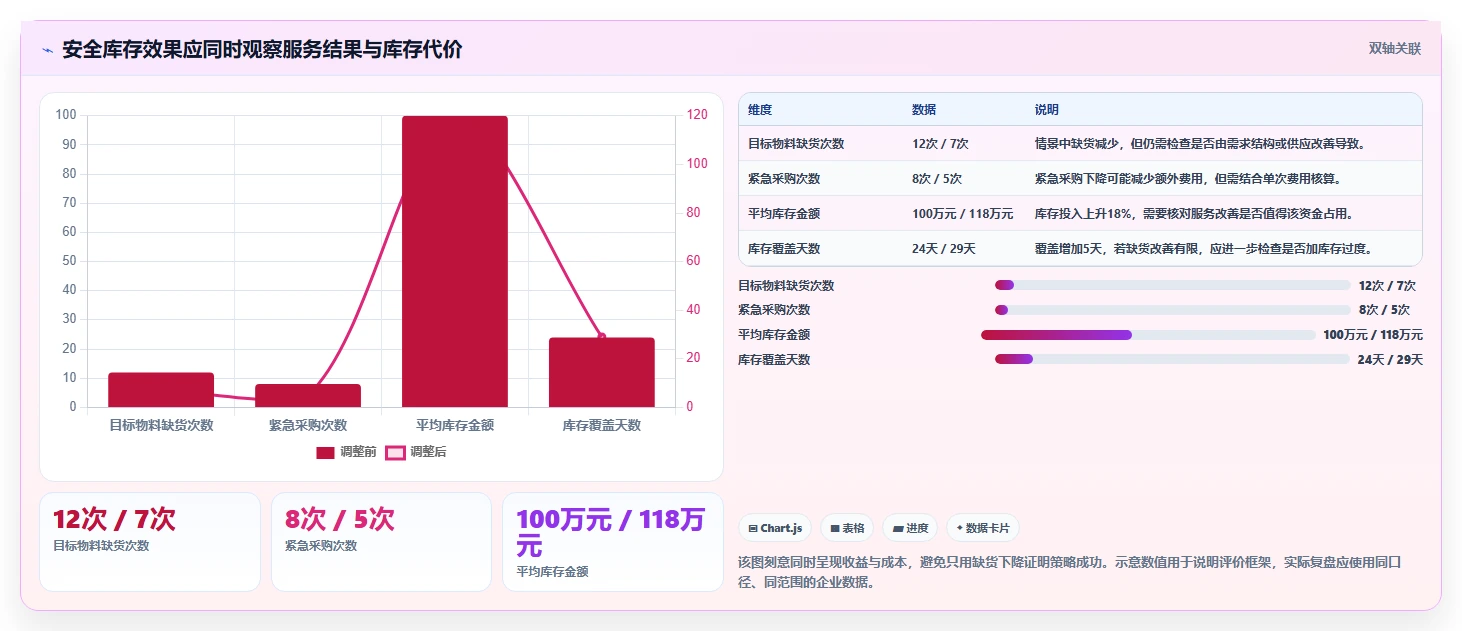Click the 表格 tag
This screenshot has height=631, width=1462.
pyautogui.click(x=847, y=528)
